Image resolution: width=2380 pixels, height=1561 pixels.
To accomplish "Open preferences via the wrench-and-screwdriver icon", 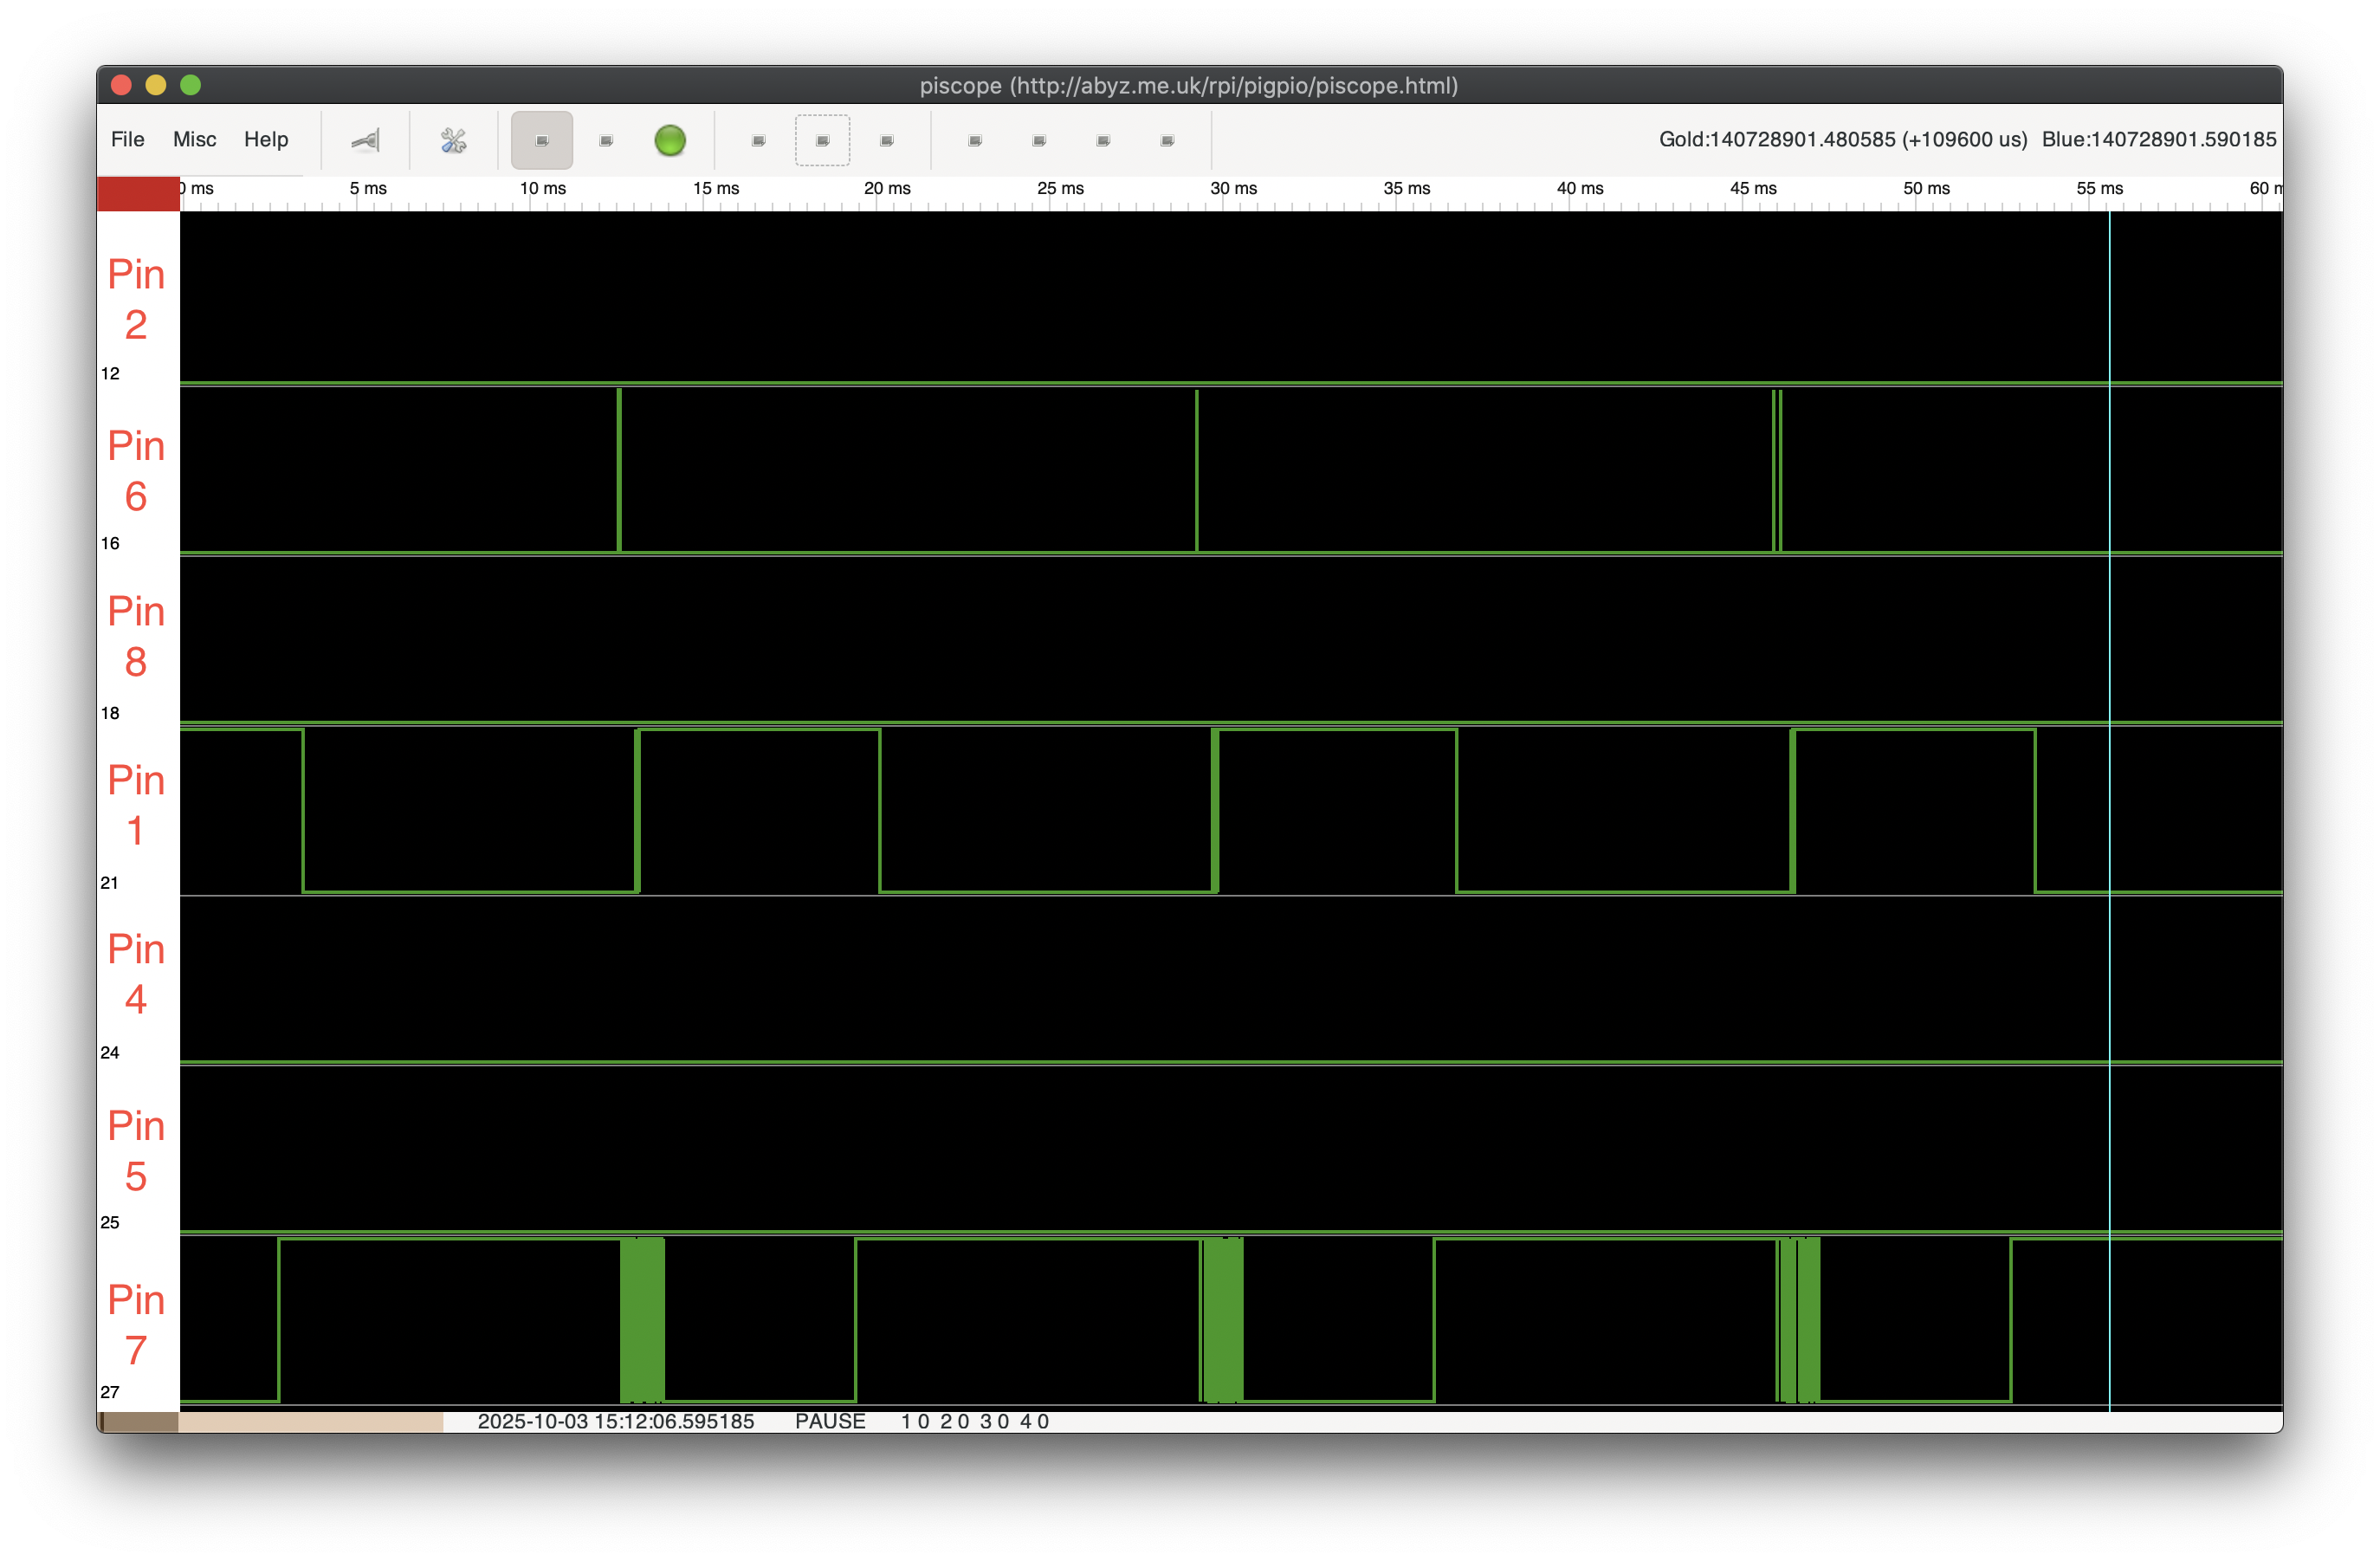I will (x=453, y=141).
